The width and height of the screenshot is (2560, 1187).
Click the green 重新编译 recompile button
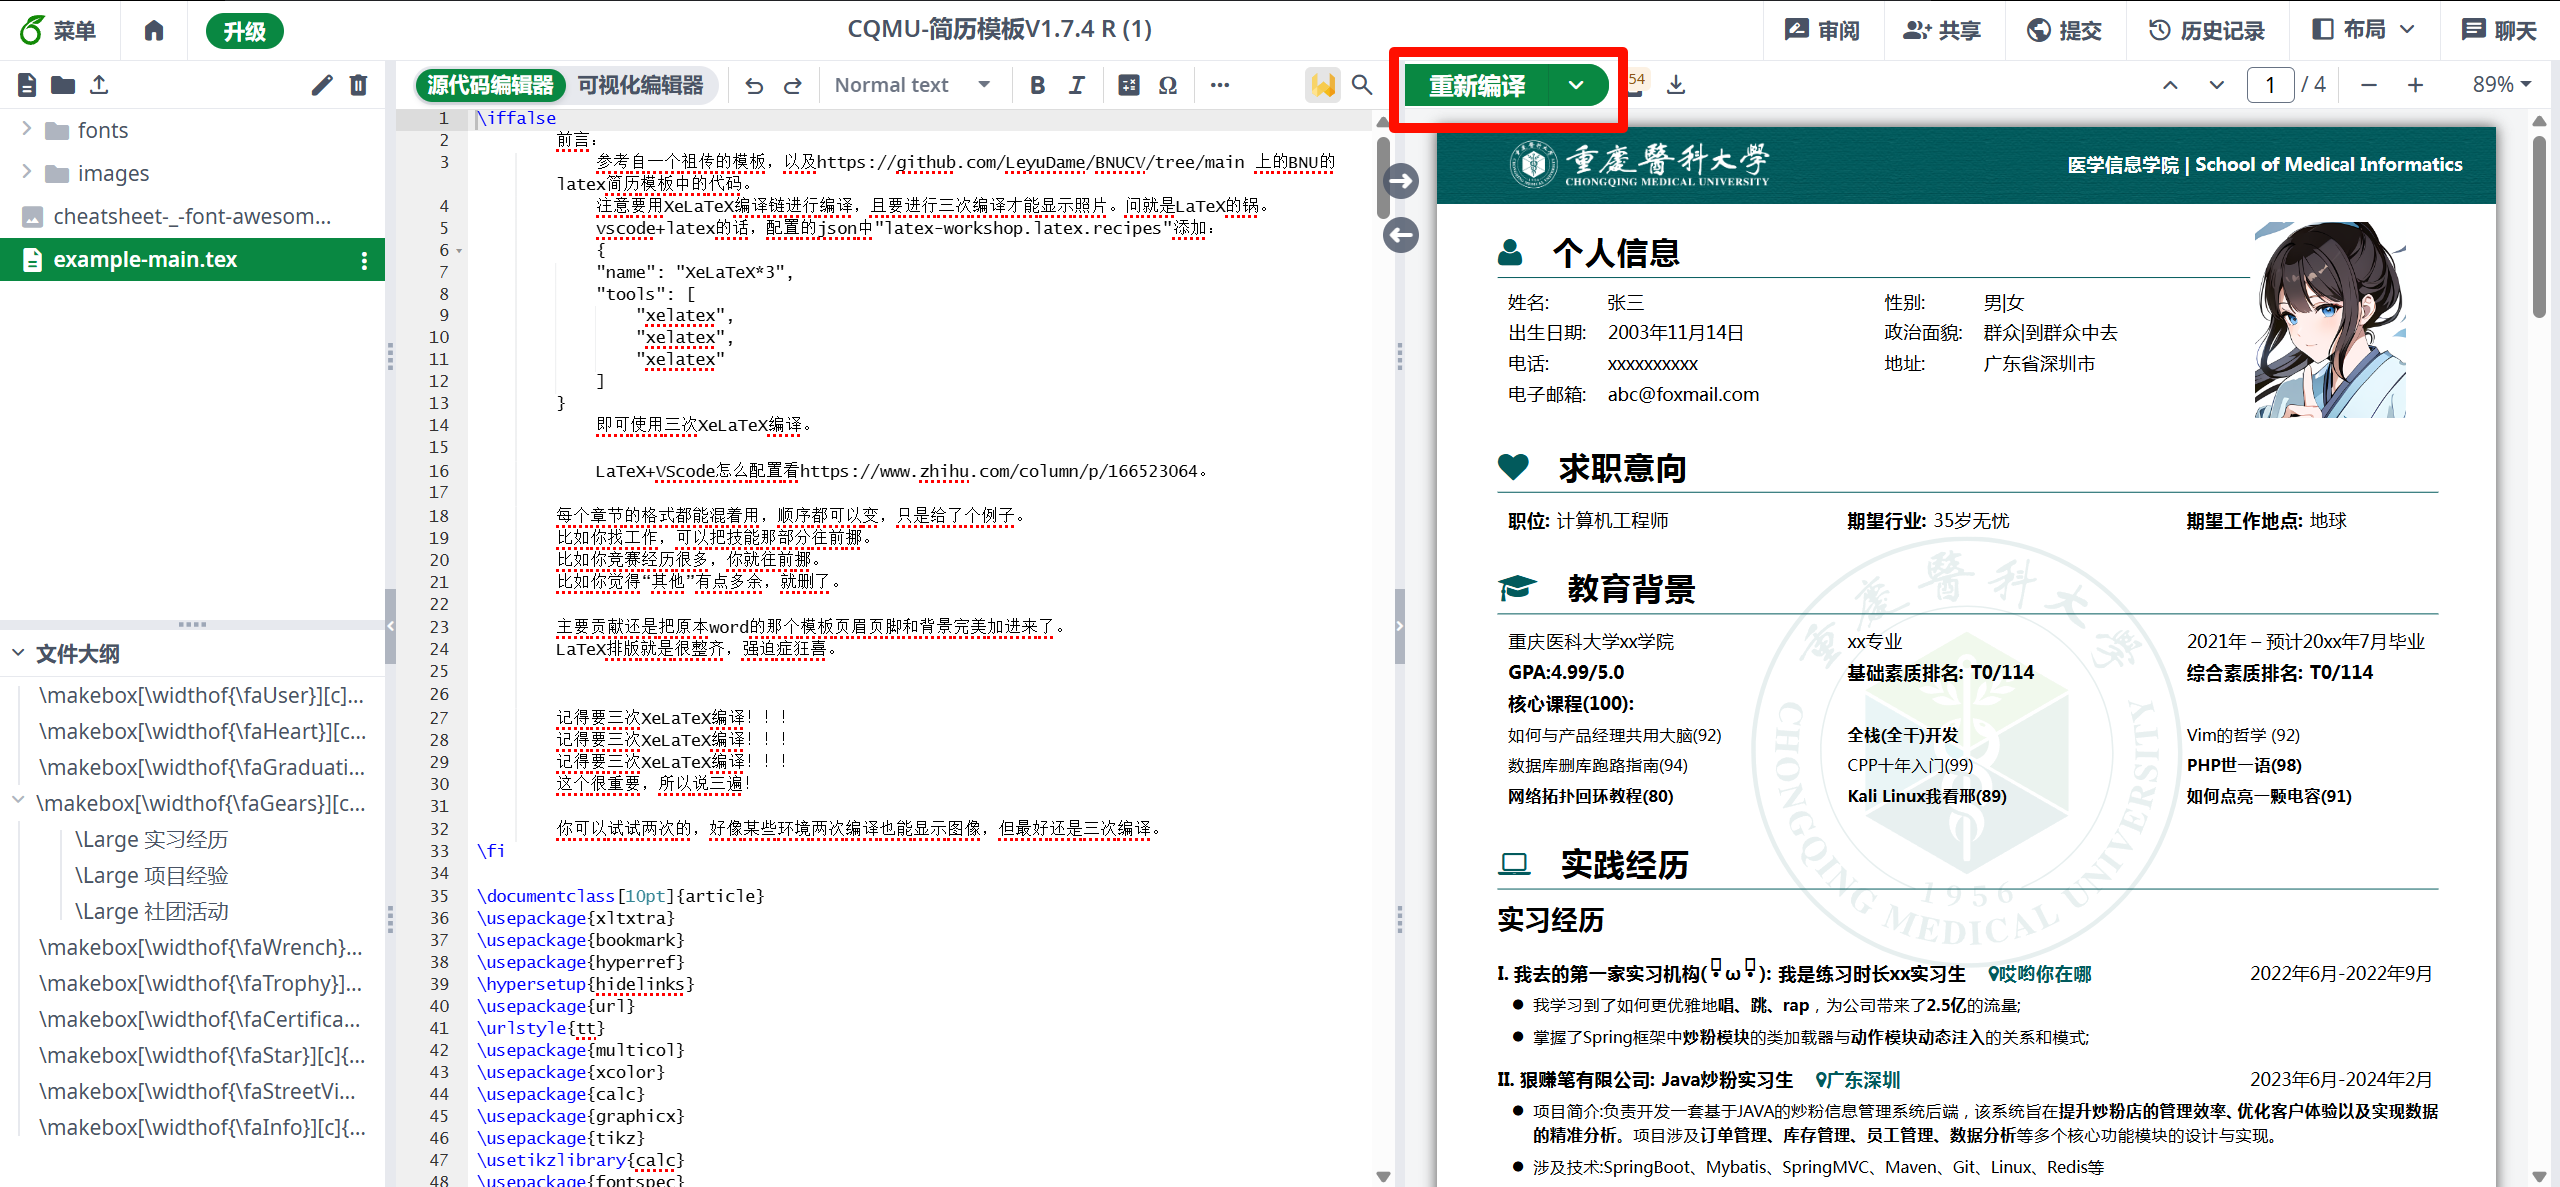(1476, 85)
